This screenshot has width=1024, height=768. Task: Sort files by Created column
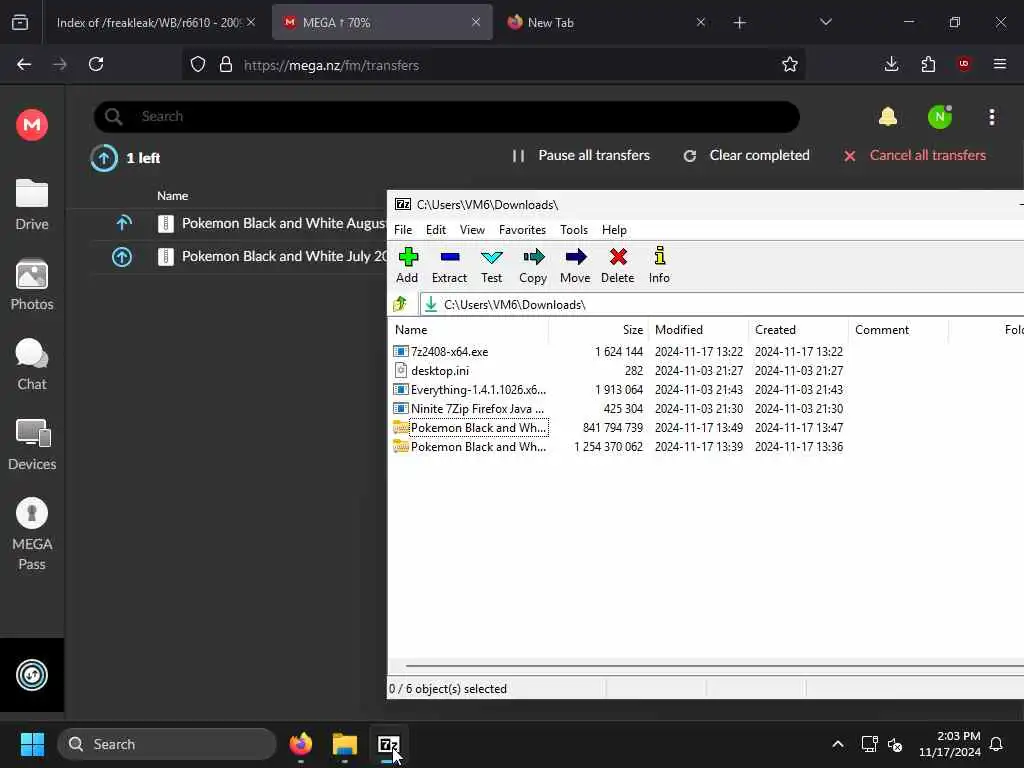pyautogui.click(x=798, y=330)
